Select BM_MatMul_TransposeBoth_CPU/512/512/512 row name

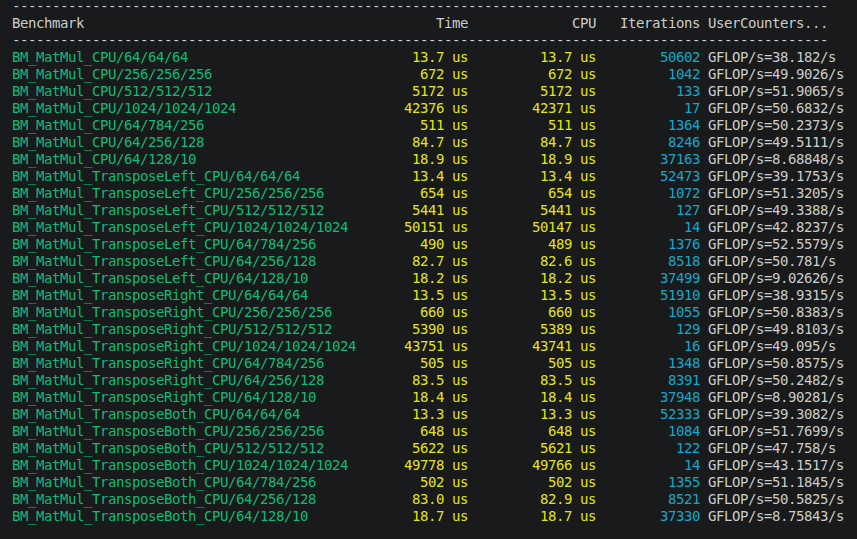[x=168, y=448]
